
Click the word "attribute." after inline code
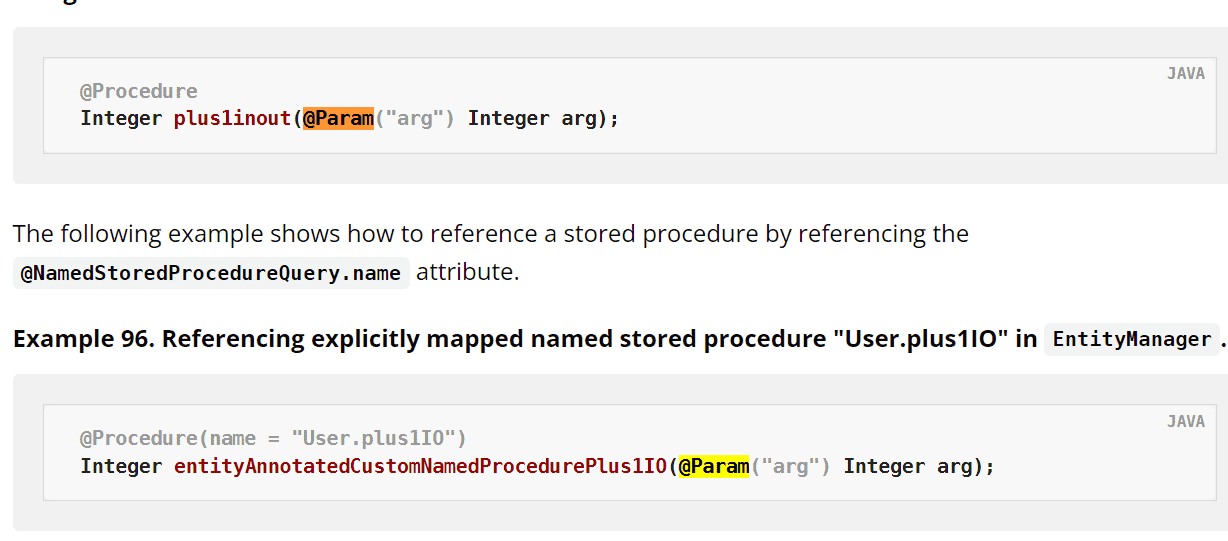[x=467, y=272]
